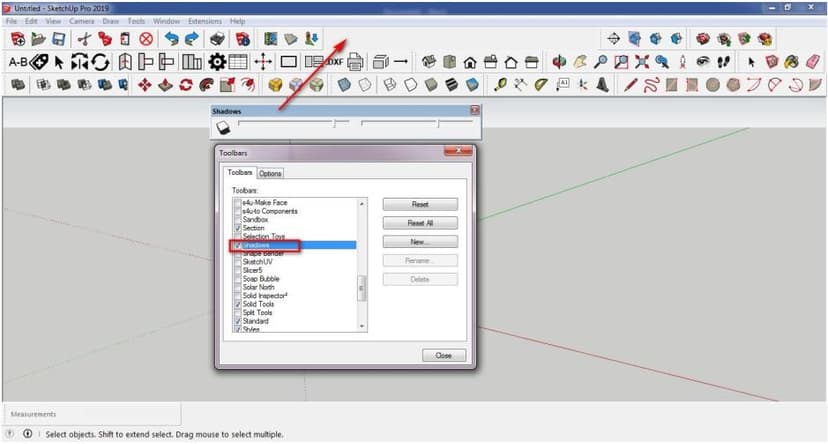
Task: Uncheck the Section toolbar checkbox
Action: coord(238,228)
